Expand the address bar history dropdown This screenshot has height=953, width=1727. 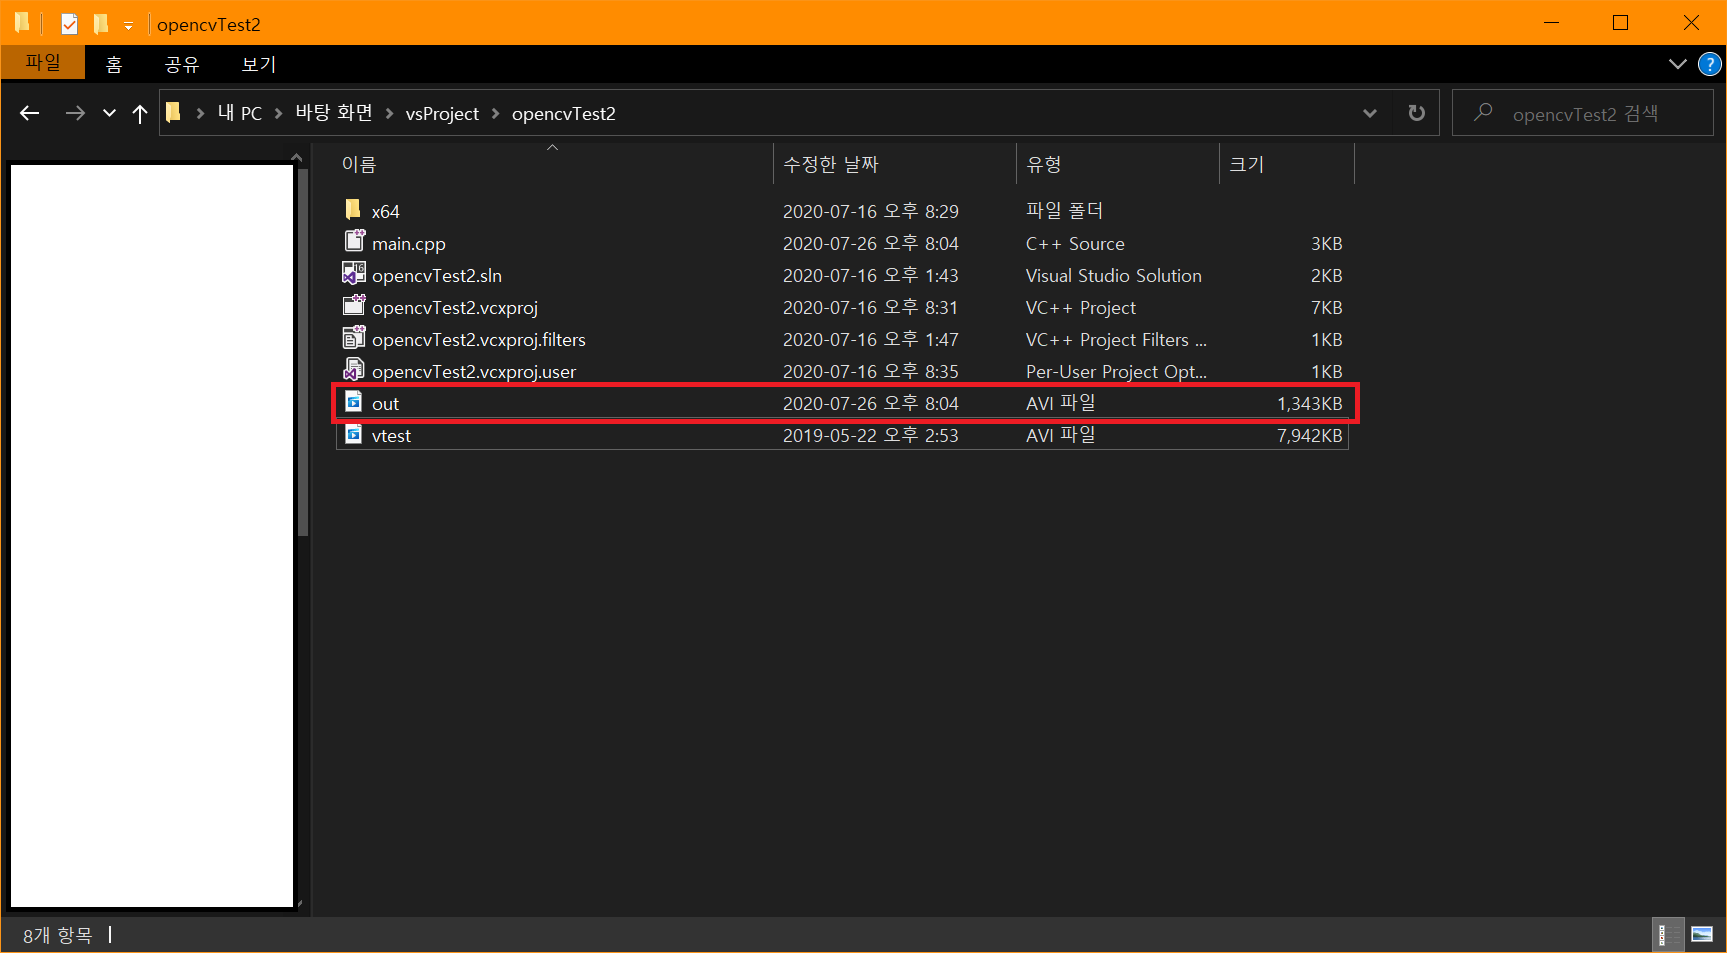click(1369, 113)
